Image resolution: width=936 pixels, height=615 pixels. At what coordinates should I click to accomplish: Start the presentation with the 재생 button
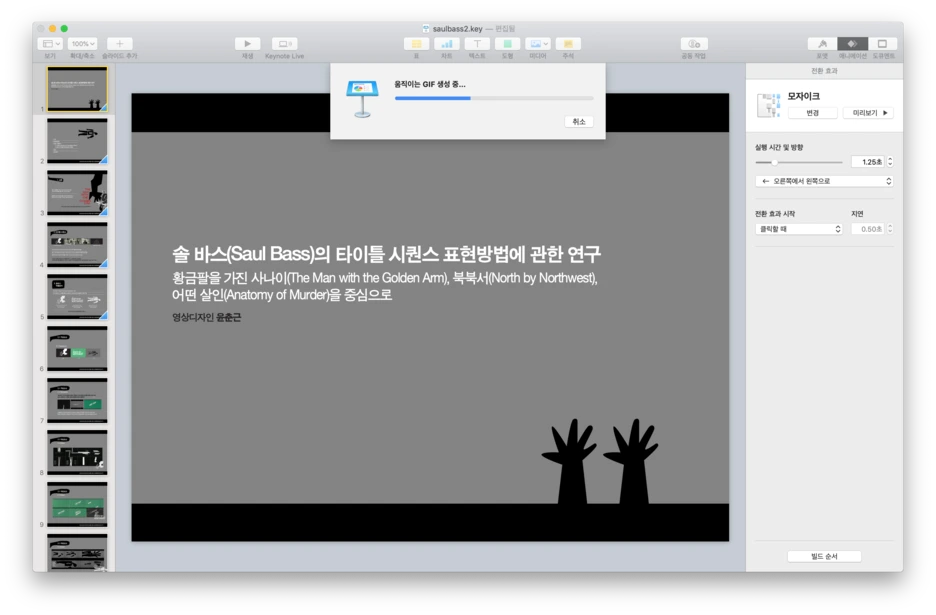246,43
